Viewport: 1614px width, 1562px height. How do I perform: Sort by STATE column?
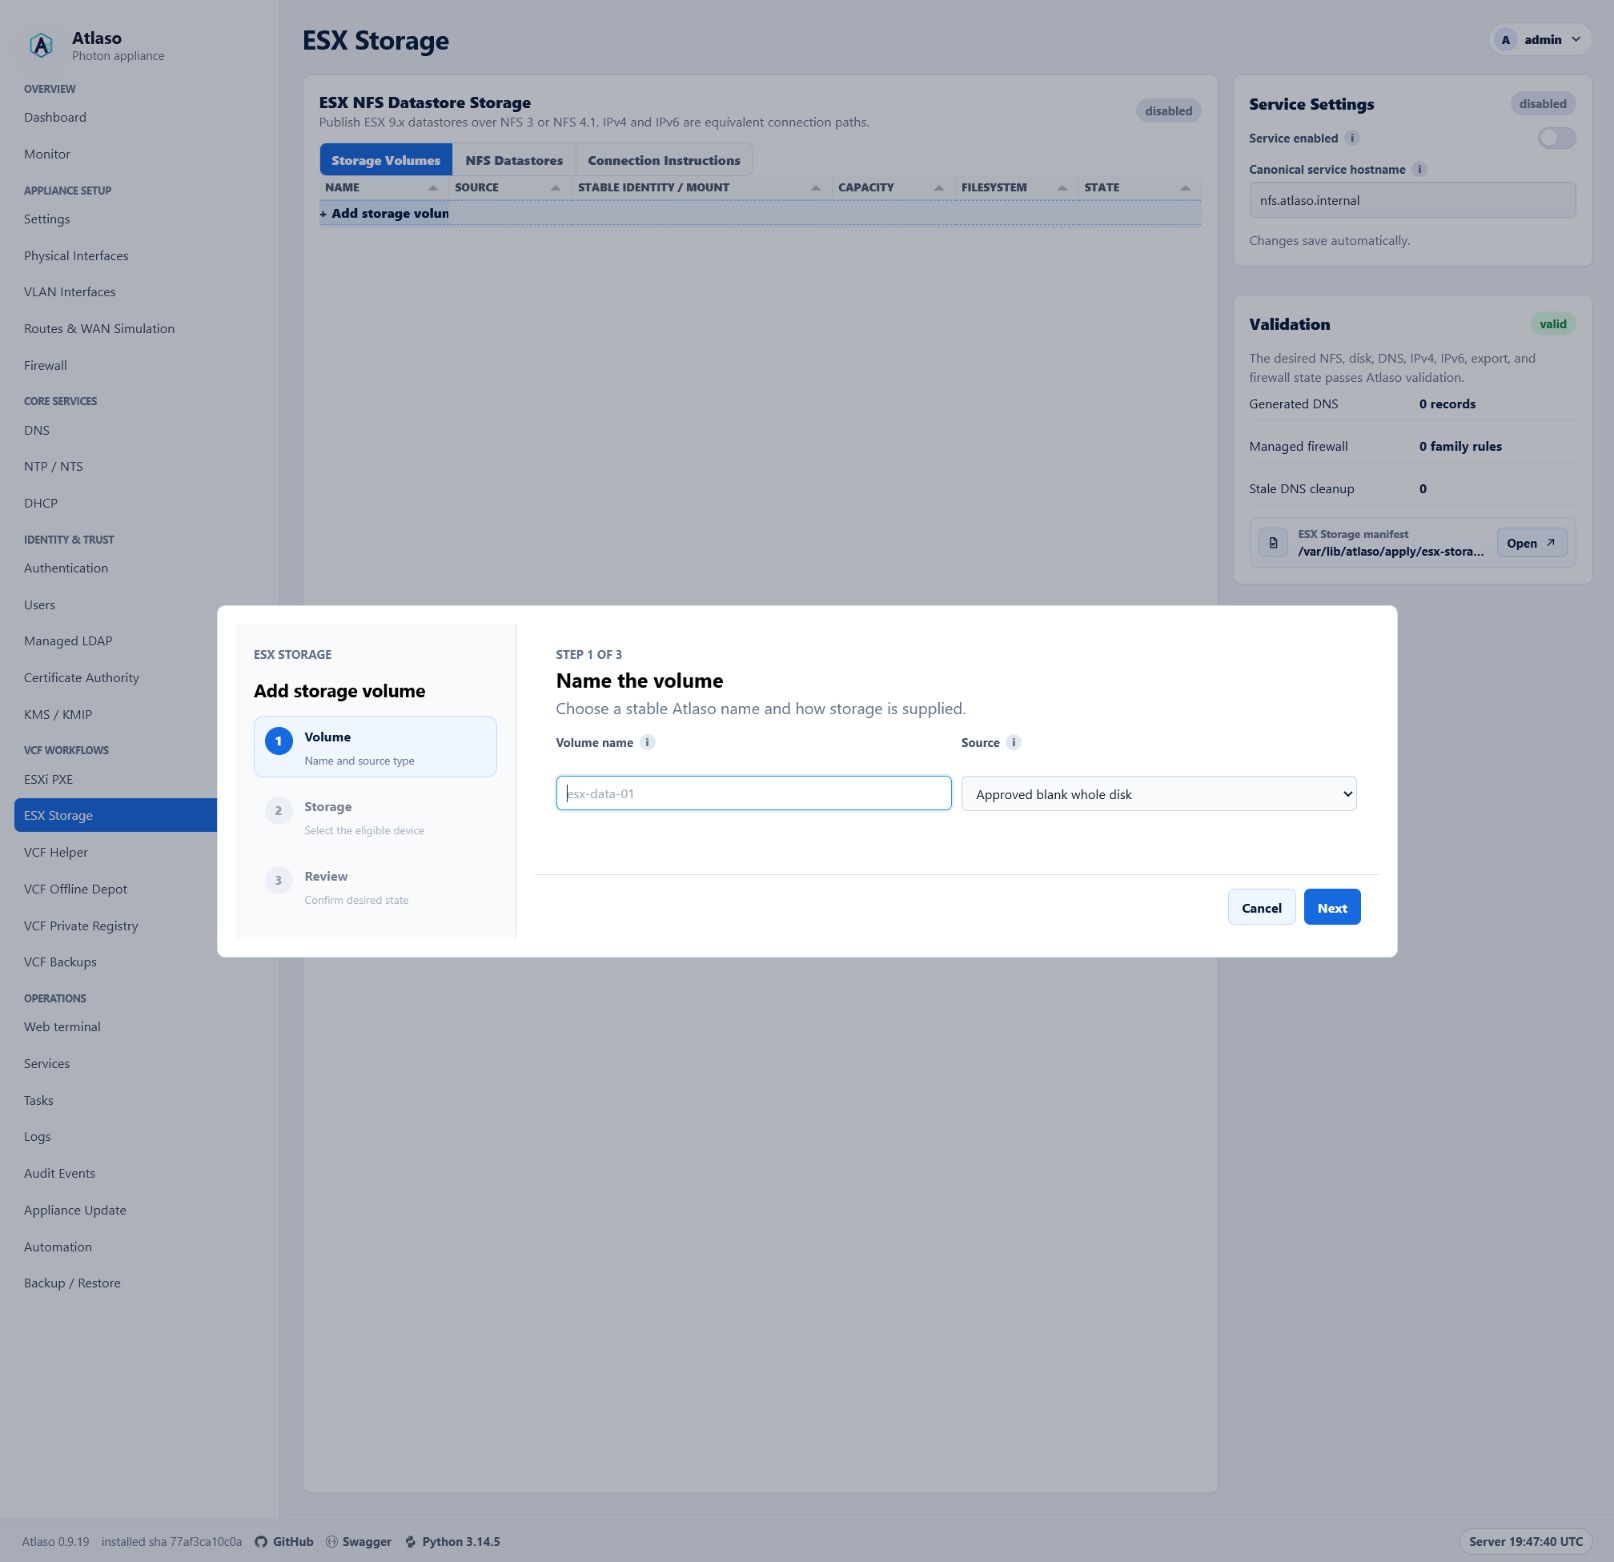click(x=1138, y=187)
